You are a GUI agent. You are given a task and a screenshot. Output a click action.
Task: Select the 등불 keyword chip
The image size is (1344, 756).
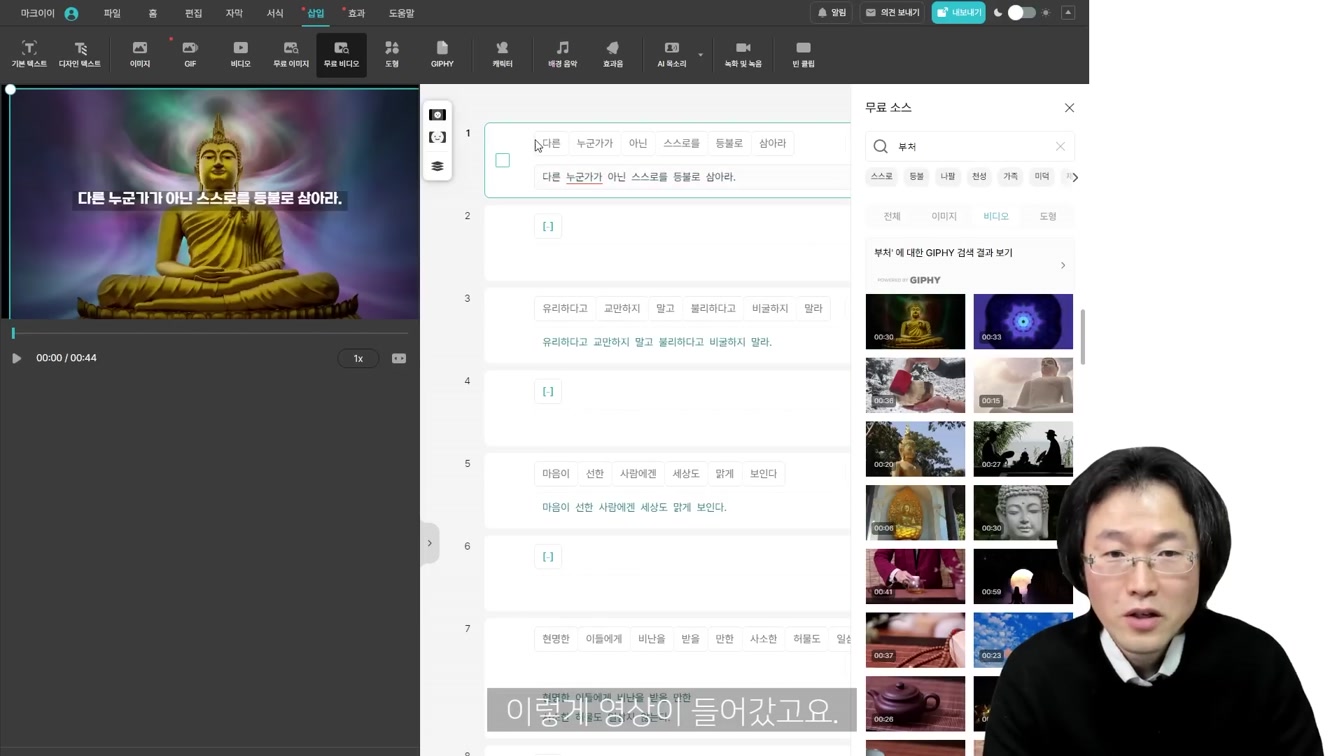tap(916, 177)
